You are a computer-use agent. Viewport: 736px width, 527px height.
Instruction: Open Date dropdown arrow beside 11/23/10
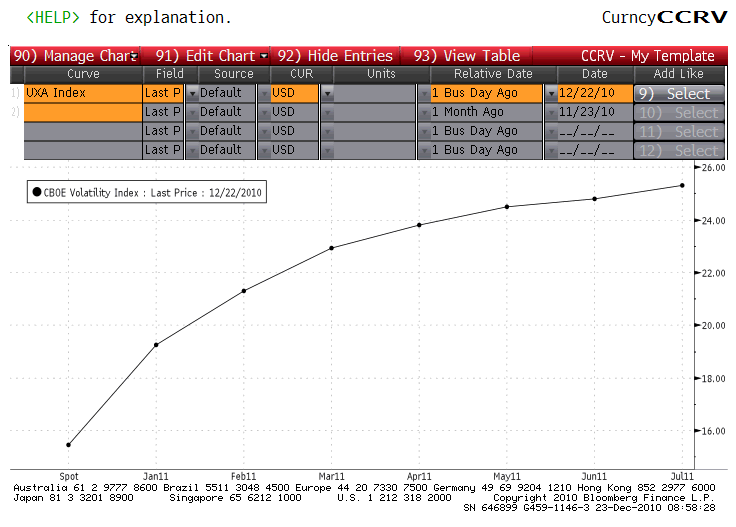click(x=551, y=113)
